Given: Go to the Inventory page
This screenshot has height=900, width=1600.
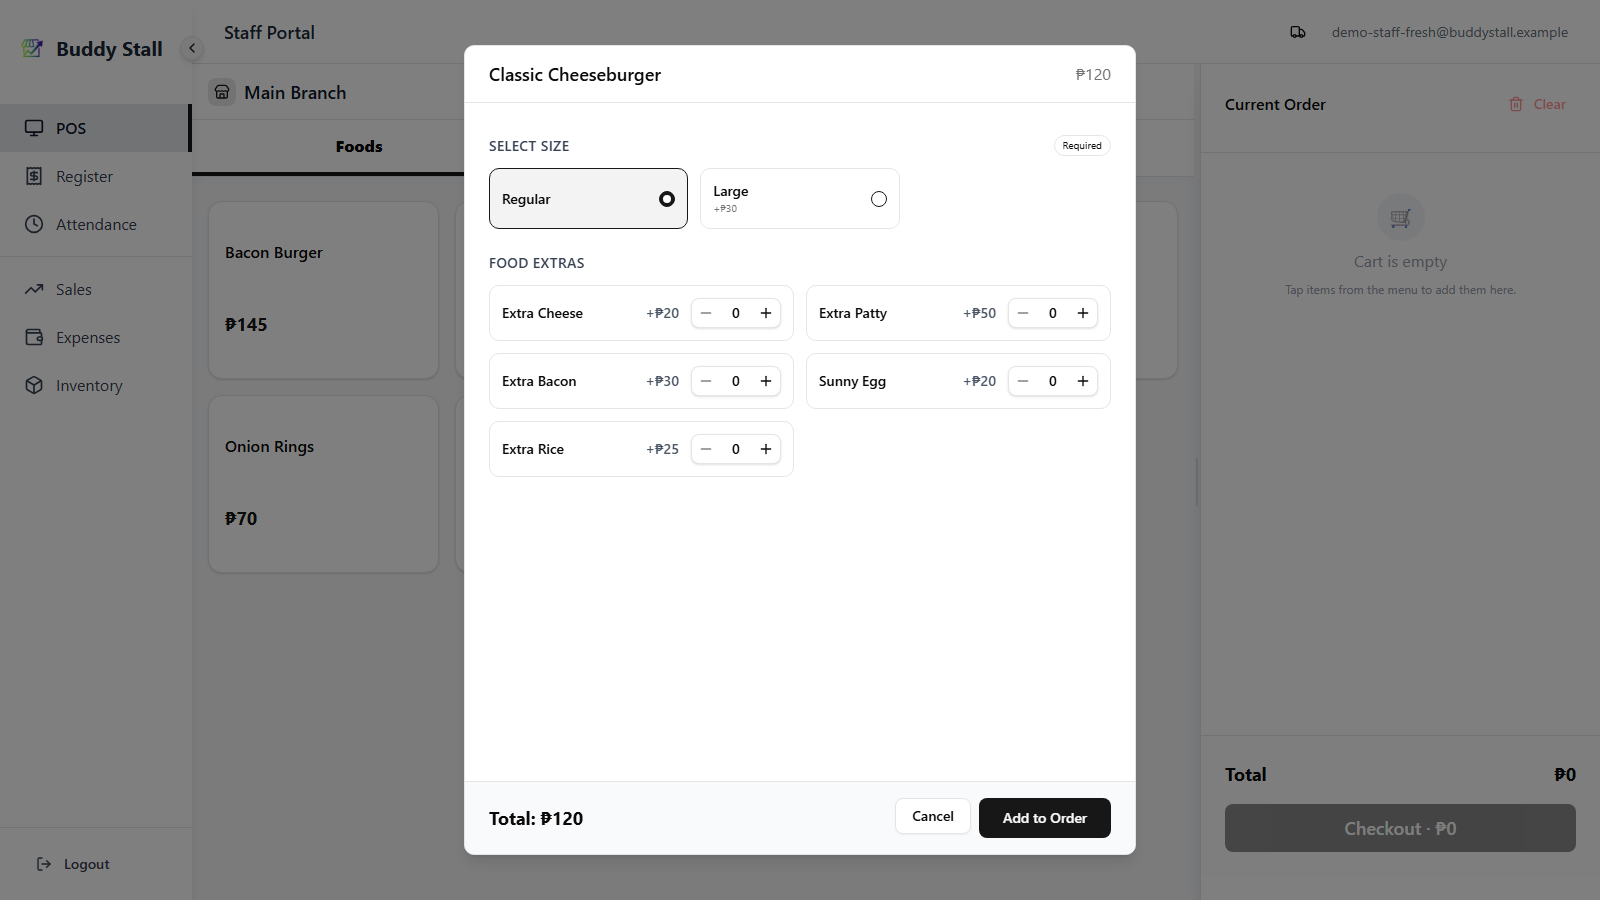Looking at the screenshot, I should pos(95,385).
